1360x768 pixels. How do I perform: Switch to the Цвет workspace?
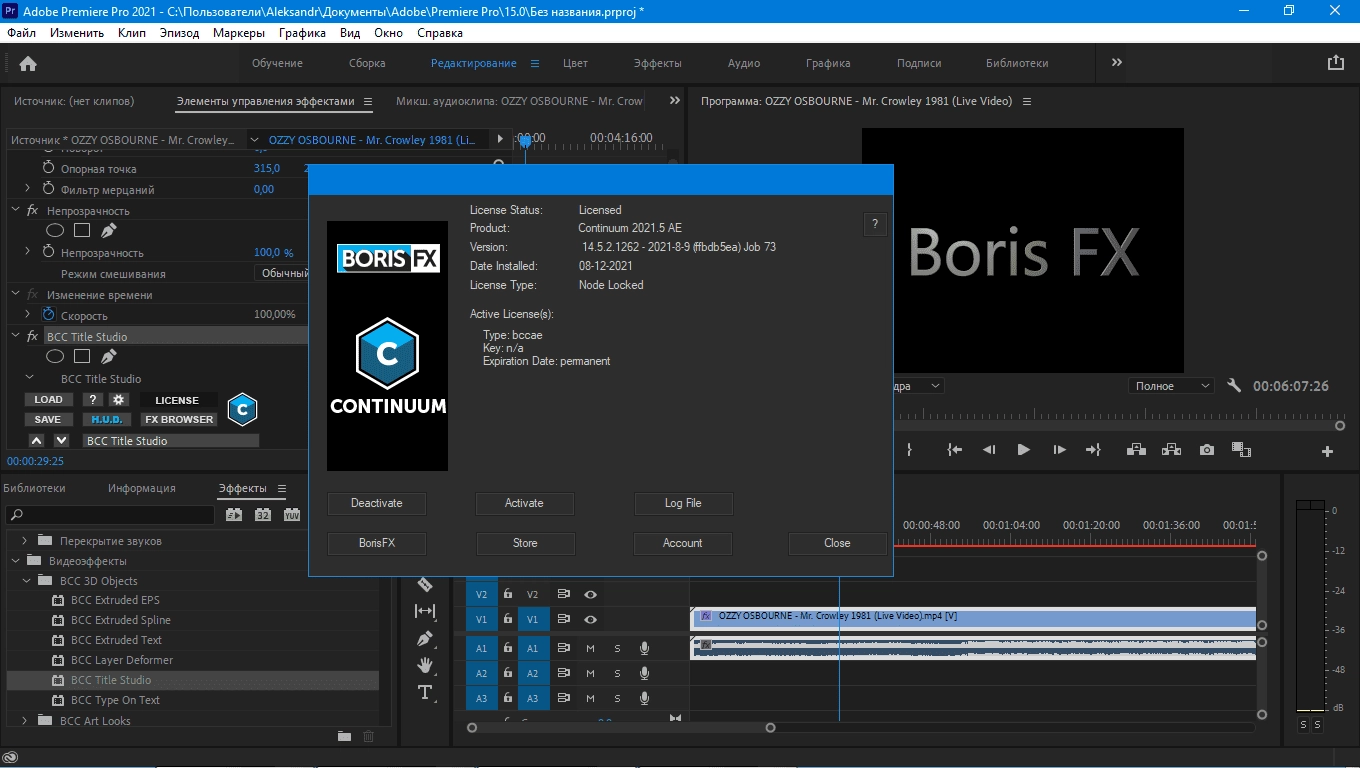pyautogui.click(x=575, y=63)
